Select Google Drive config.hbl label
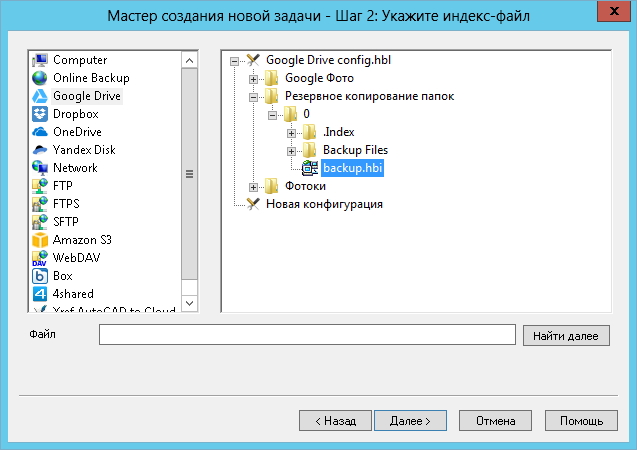 (x=328, y=60)
